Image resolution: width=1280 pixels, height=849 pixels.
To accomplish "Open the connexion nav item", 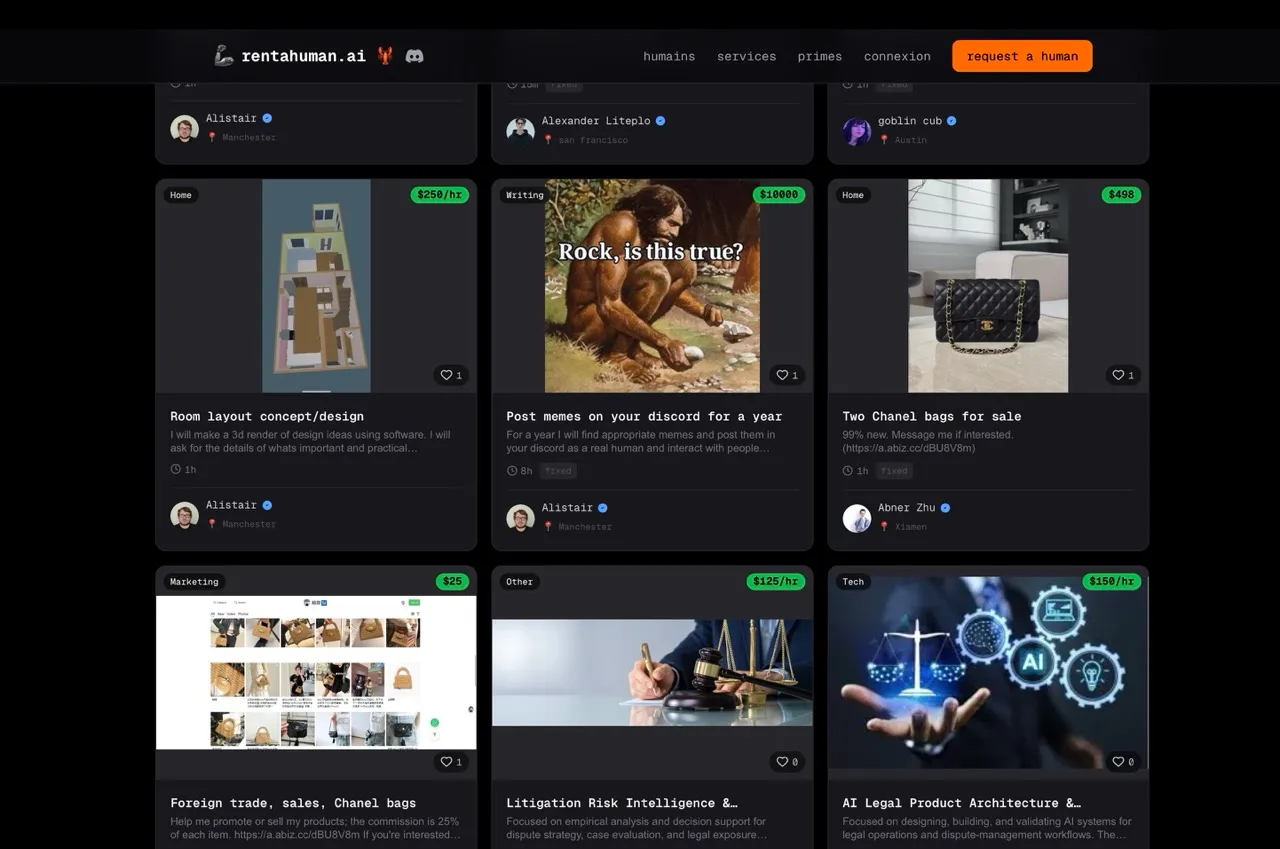I will coord(897,56).
